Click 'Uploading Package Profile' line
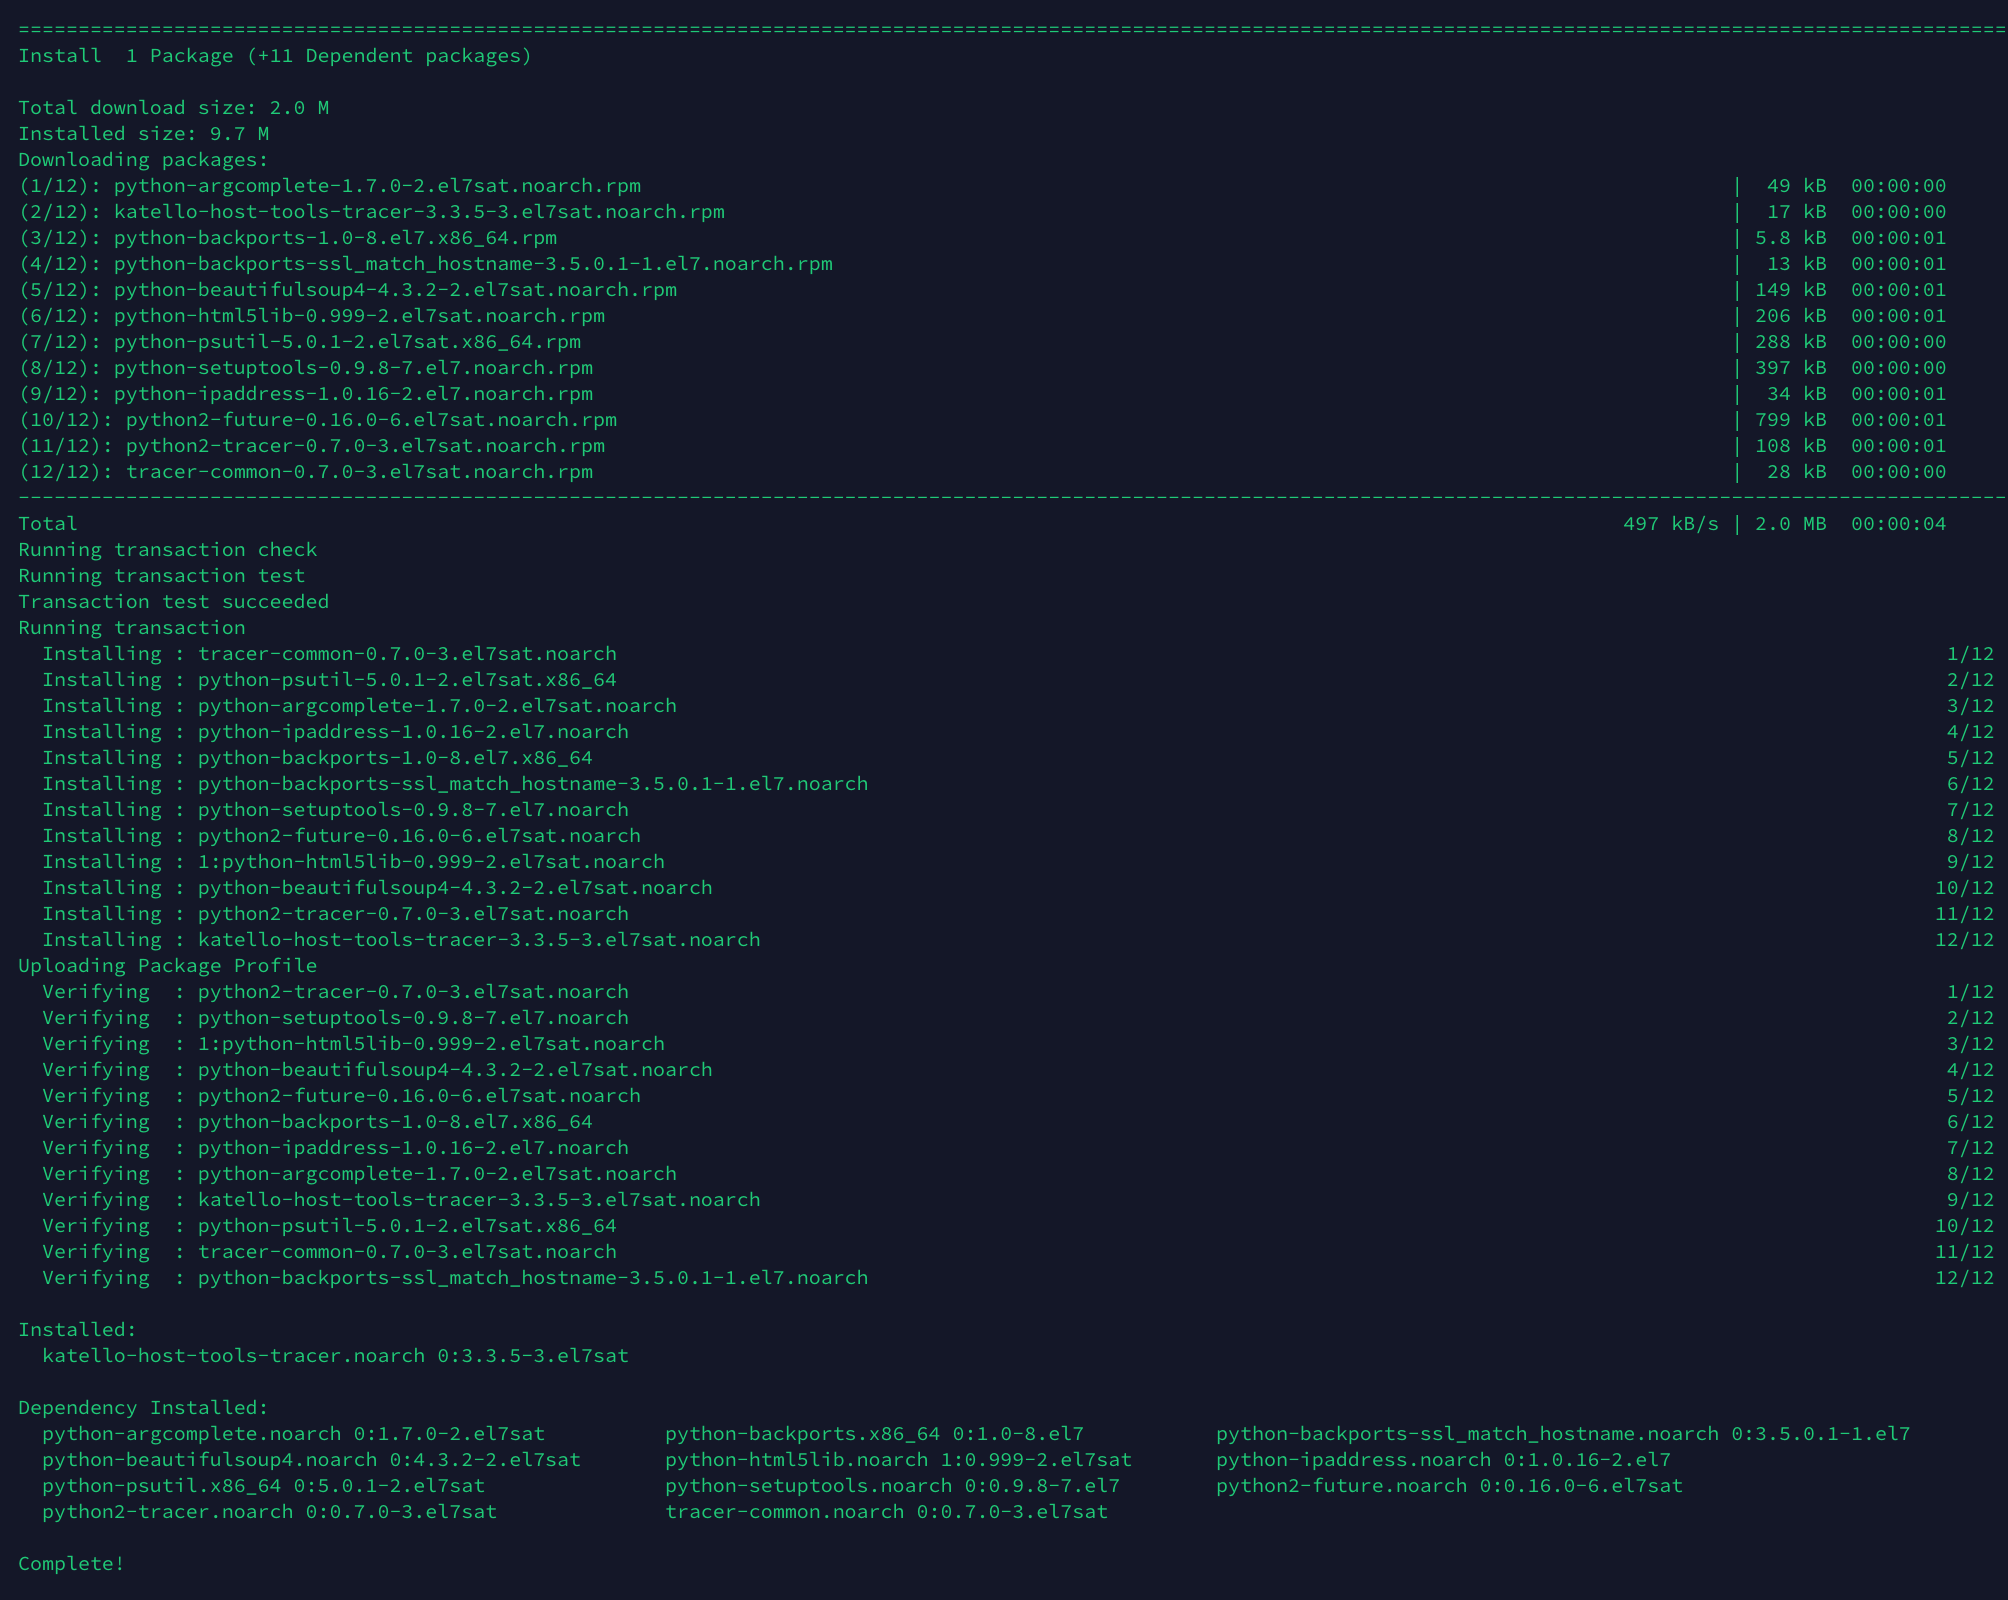 [167, 966]
